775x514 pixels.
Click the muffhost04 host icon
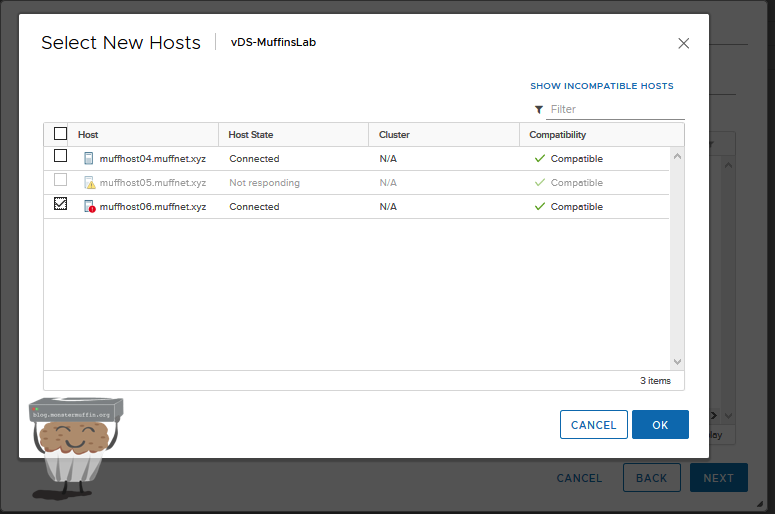coord(89,158)
